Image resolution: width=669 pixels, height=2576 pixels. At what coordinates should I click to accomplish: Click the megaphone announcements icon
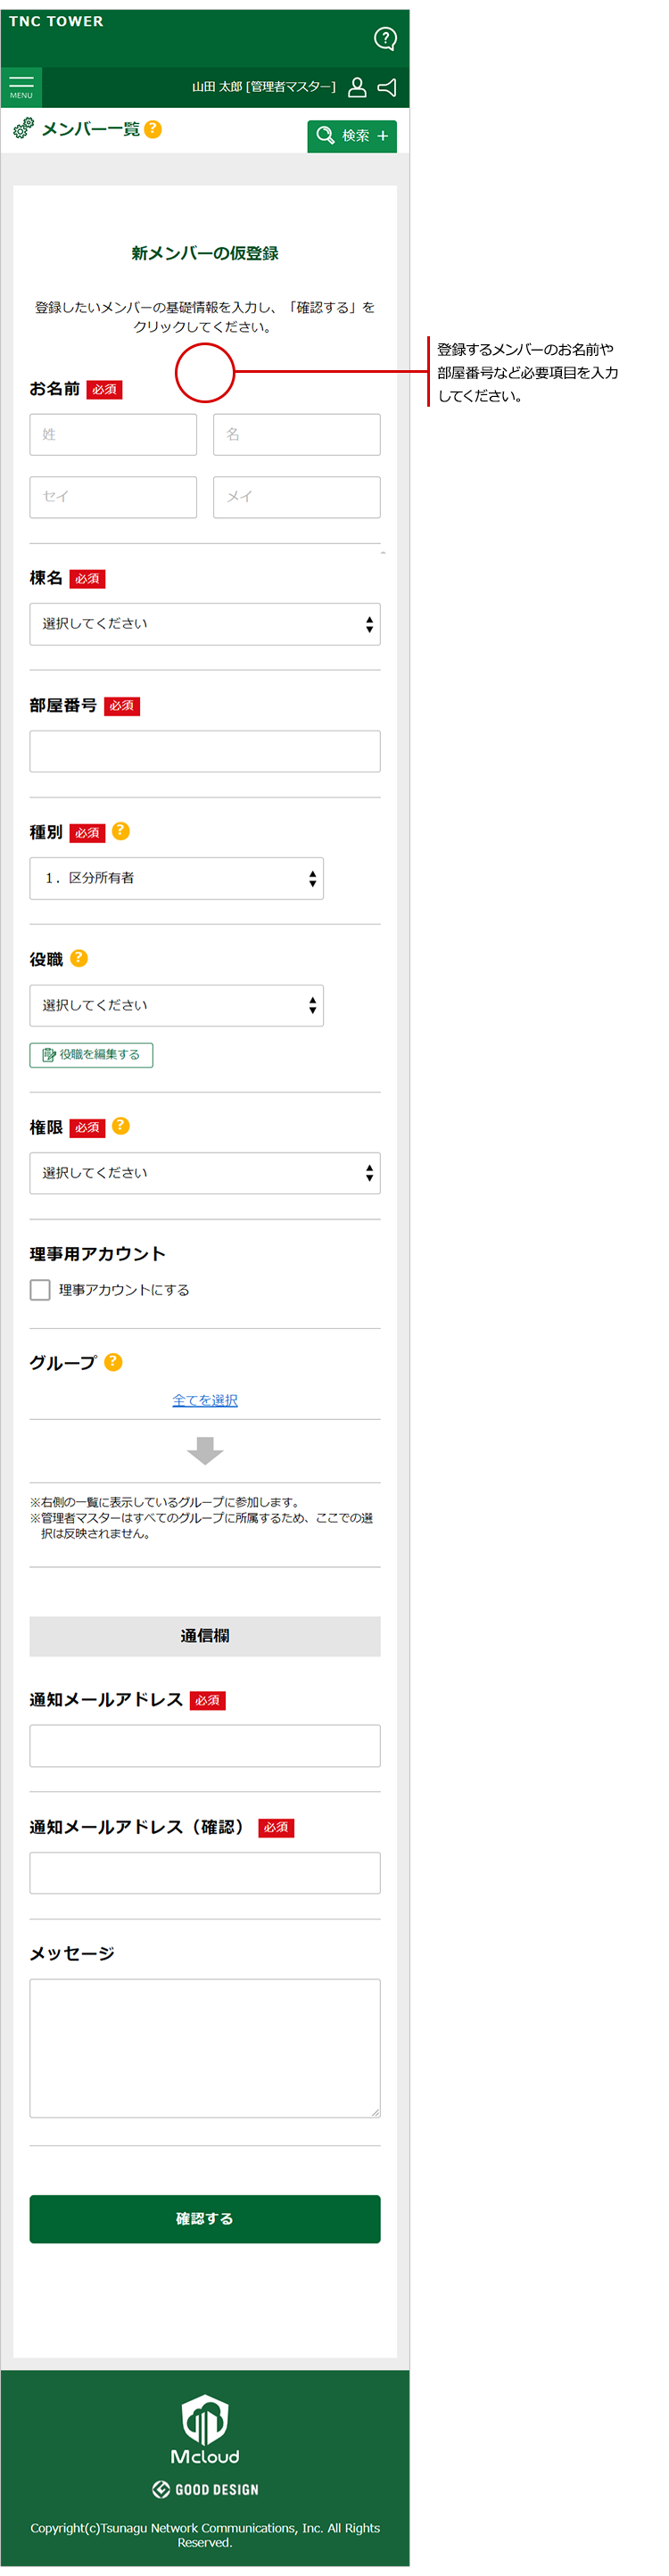tap(387, 87)
